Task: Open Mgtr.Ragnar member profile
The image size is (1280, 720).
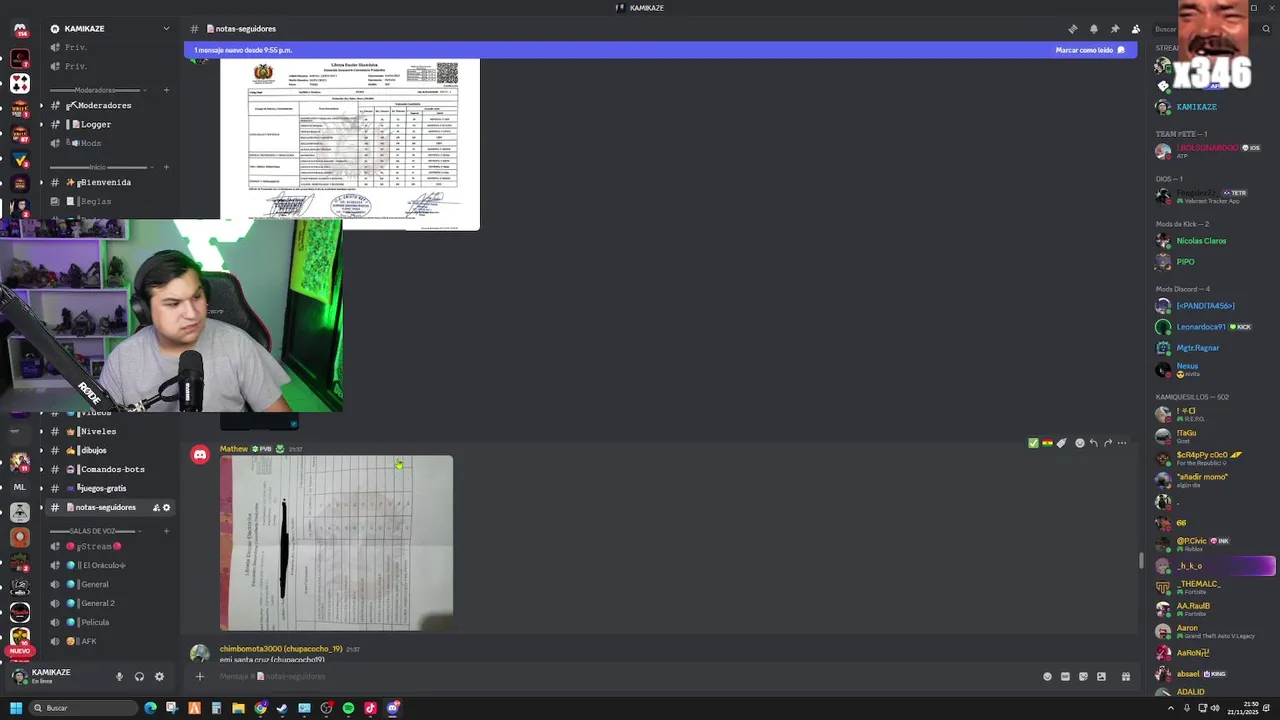Action: [x=1200, y=348]
